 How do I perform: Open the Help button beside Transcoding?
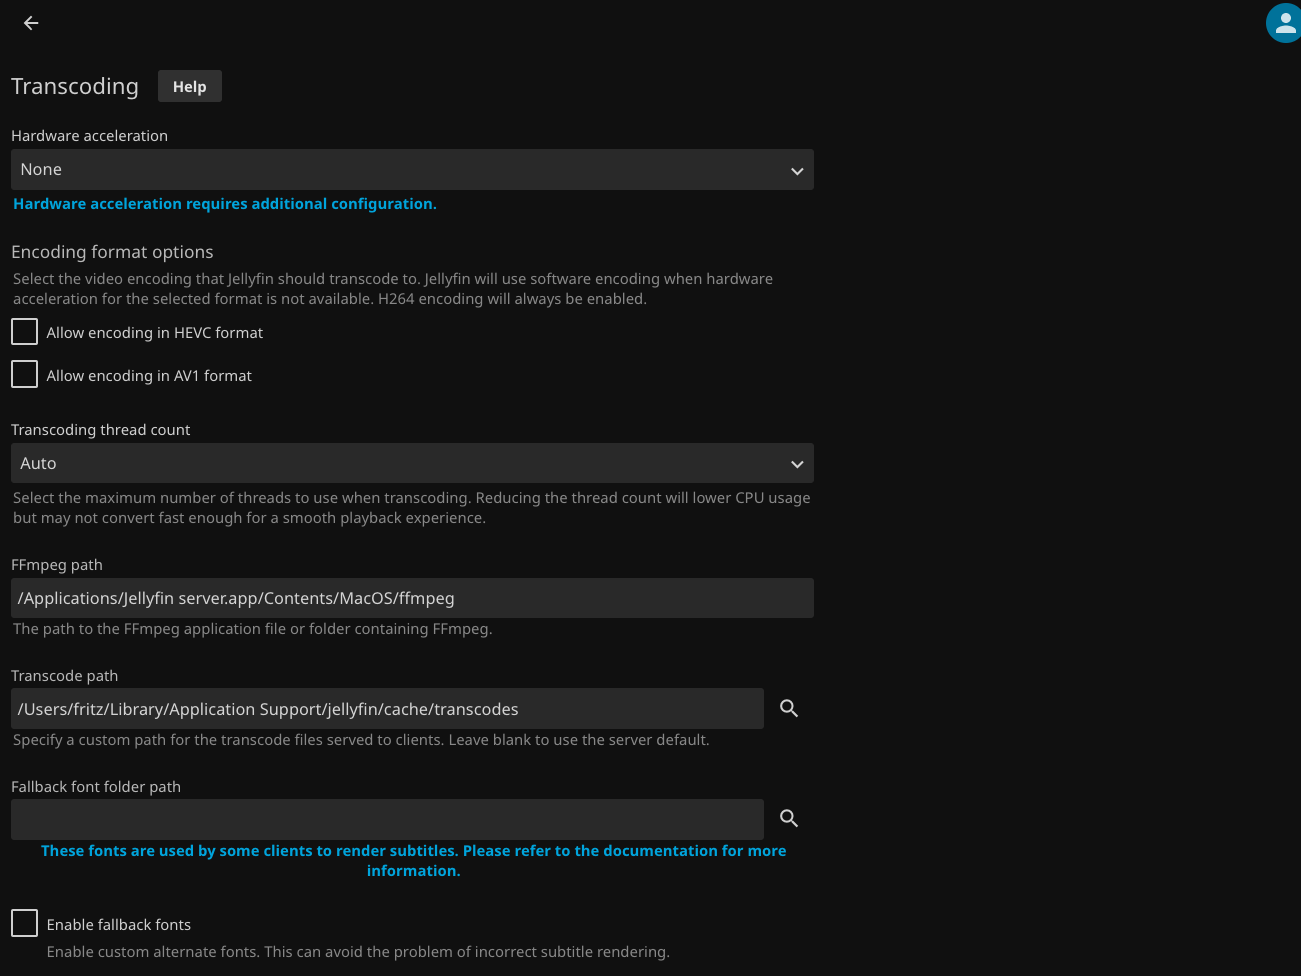point(189,87)
